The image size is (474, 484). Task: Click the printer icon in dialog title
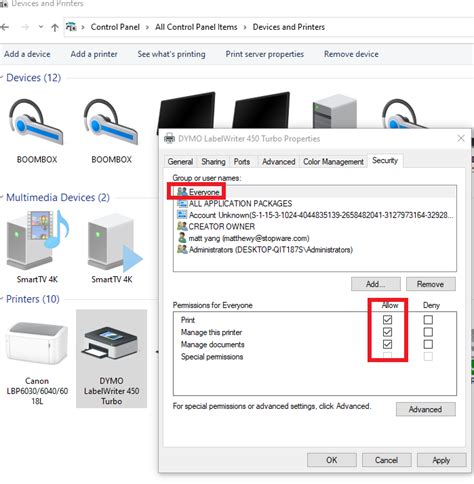[169, 138]
